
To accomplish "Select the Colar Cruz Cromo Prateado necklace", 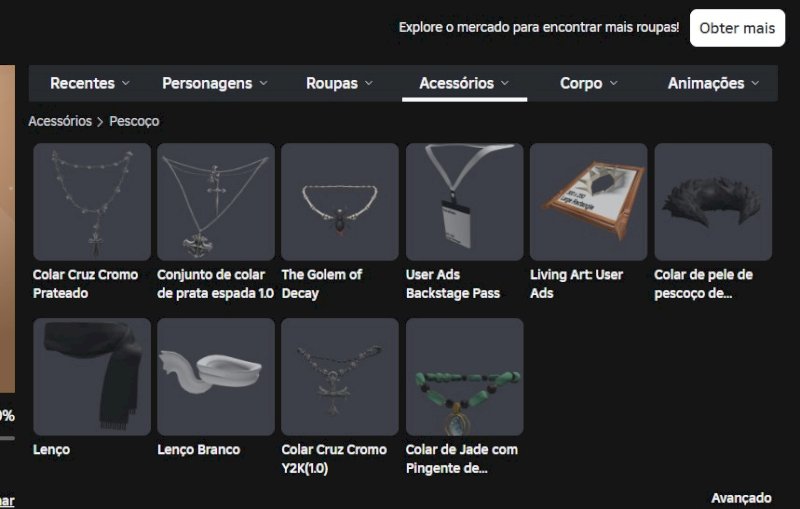I will tap(92, 202).
